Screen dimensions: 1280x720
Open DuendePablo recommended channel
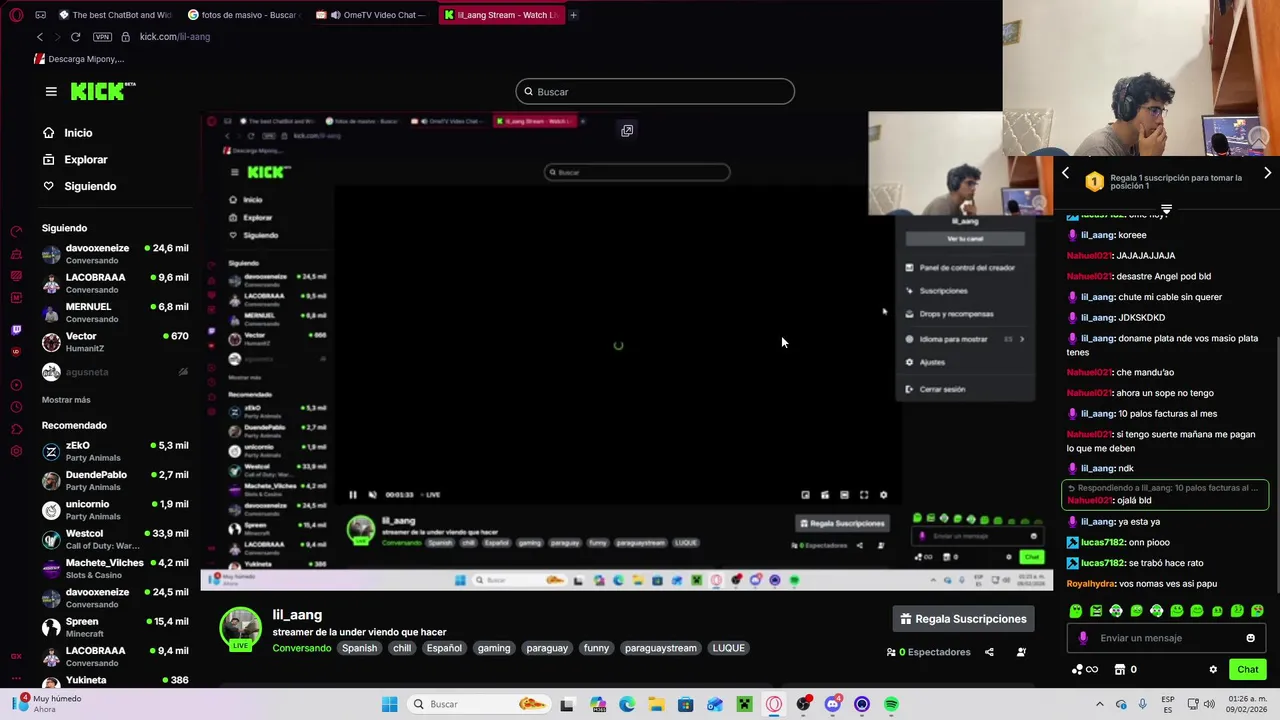tap(115, 480)
